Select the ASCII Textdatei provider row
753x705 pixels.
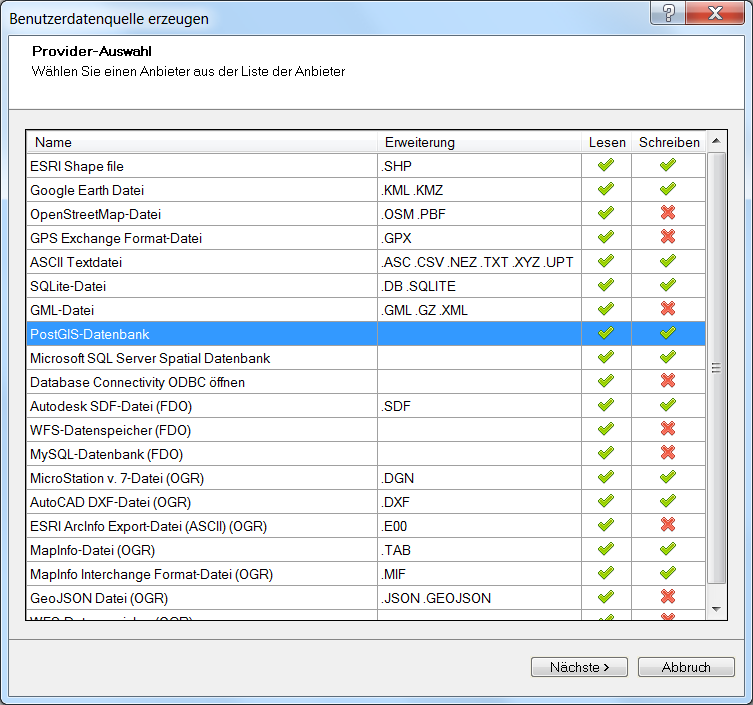[x=200, y=262]
